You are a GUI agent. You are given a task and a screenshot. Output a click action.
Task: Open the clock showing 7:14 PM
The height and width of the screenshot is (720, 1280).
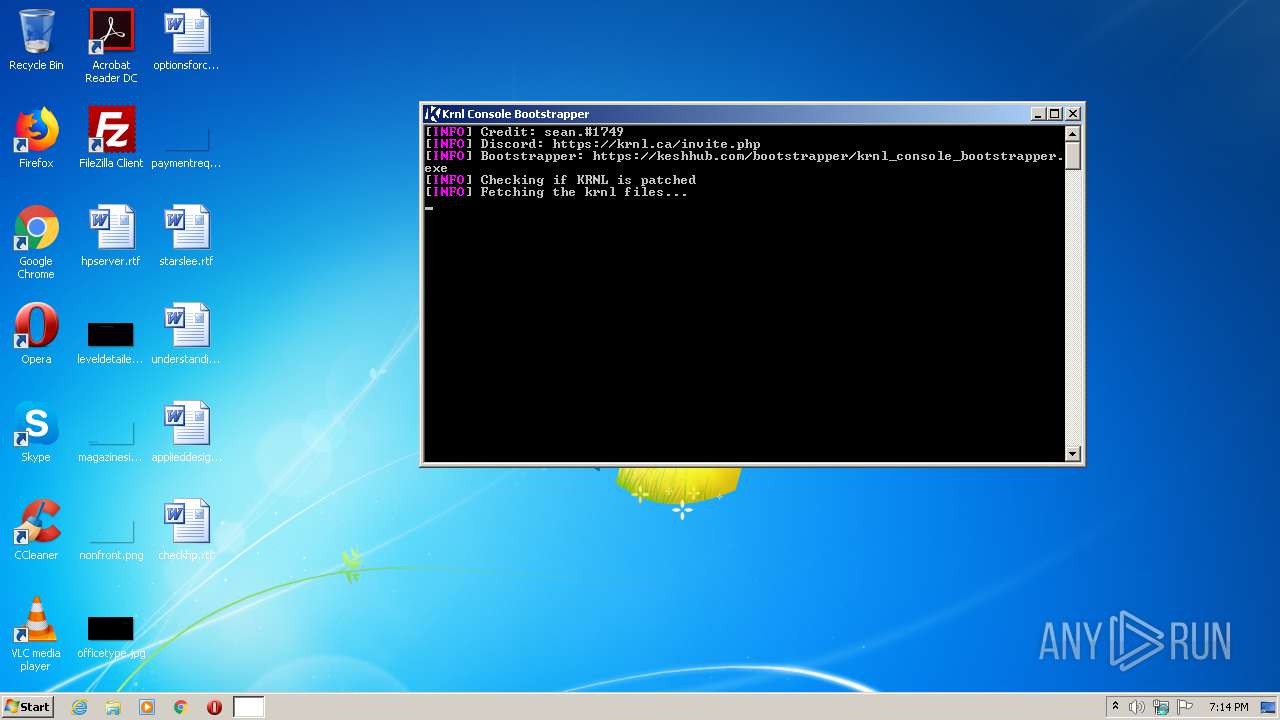point(1228,707)
